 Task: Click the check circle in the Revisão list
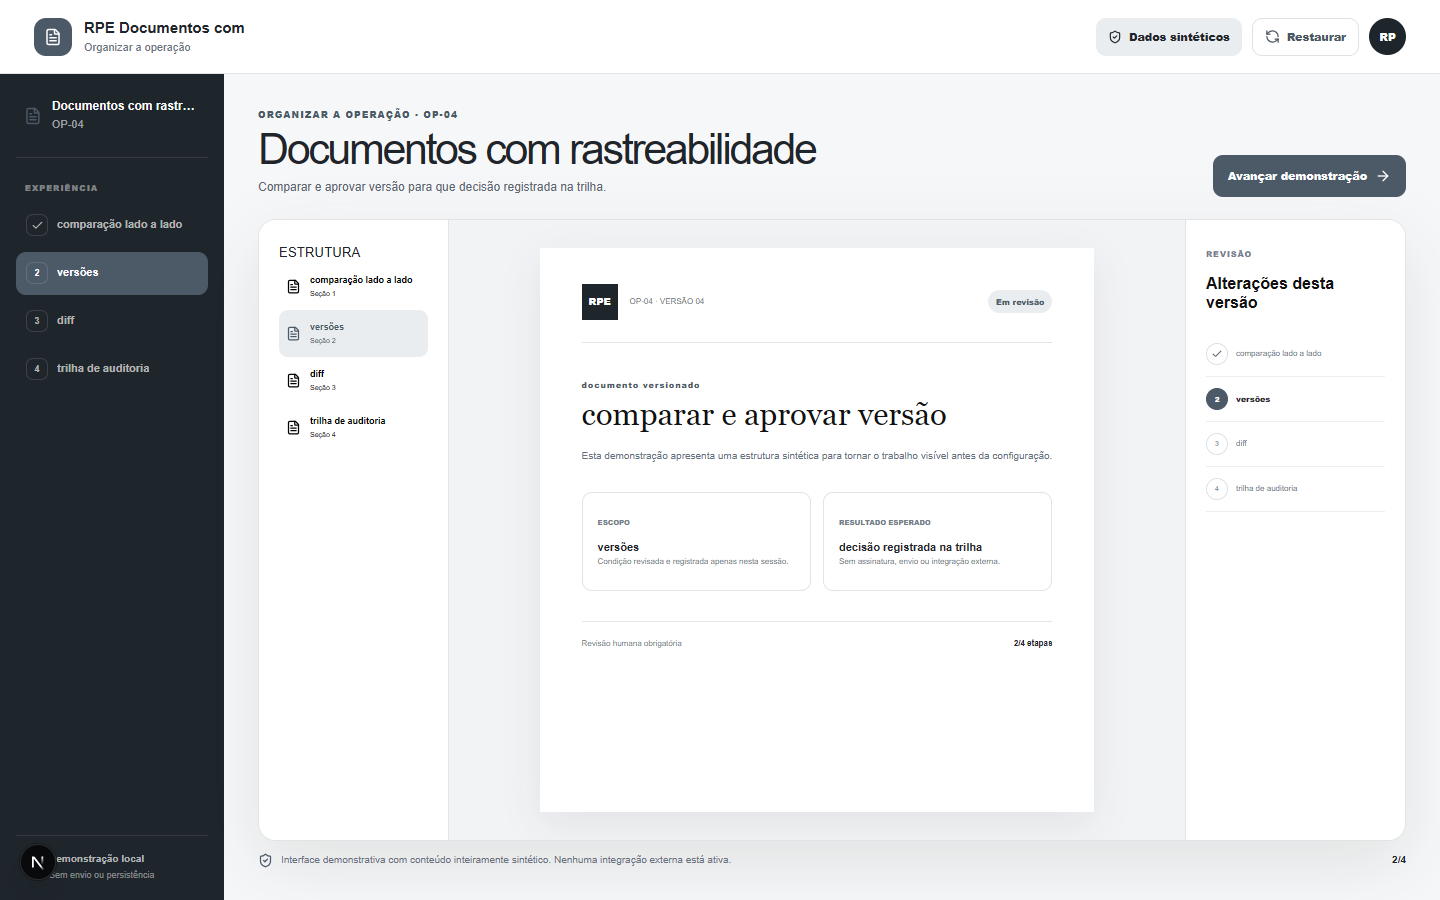click(1217, 354)
